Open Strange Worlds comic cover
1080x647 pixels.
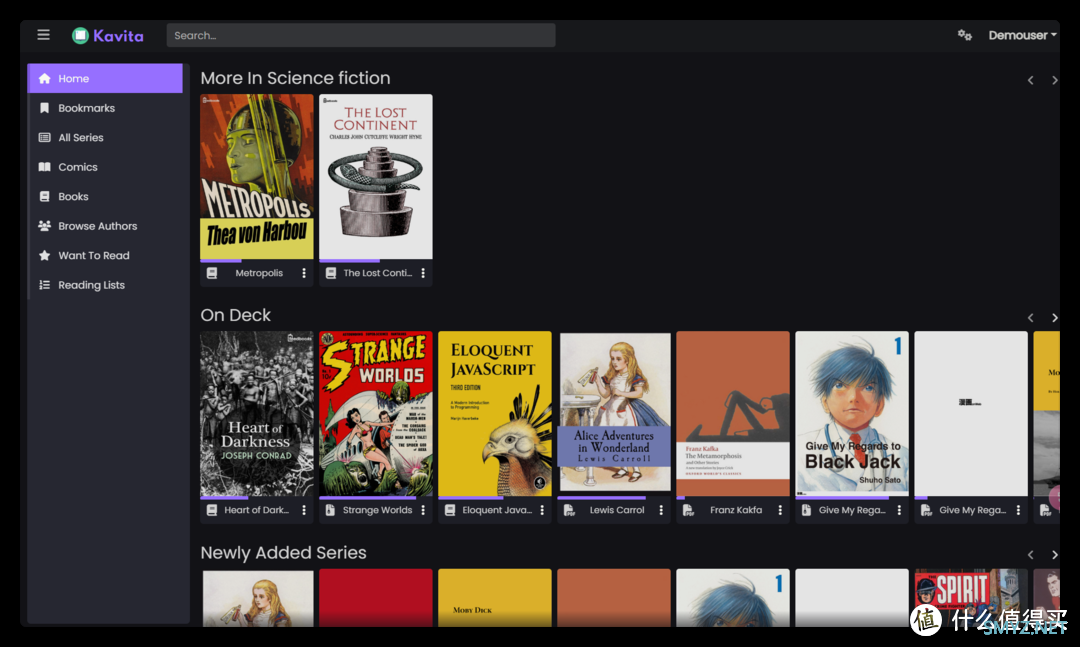tap(376, 413)
